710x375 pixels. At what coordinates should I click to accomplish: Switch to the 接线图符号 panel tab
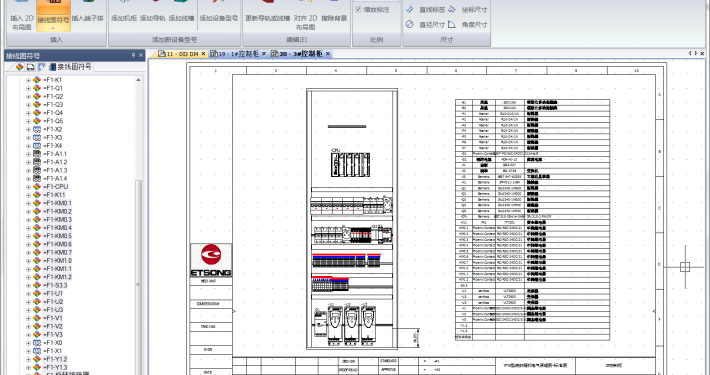tap(71, 67)
